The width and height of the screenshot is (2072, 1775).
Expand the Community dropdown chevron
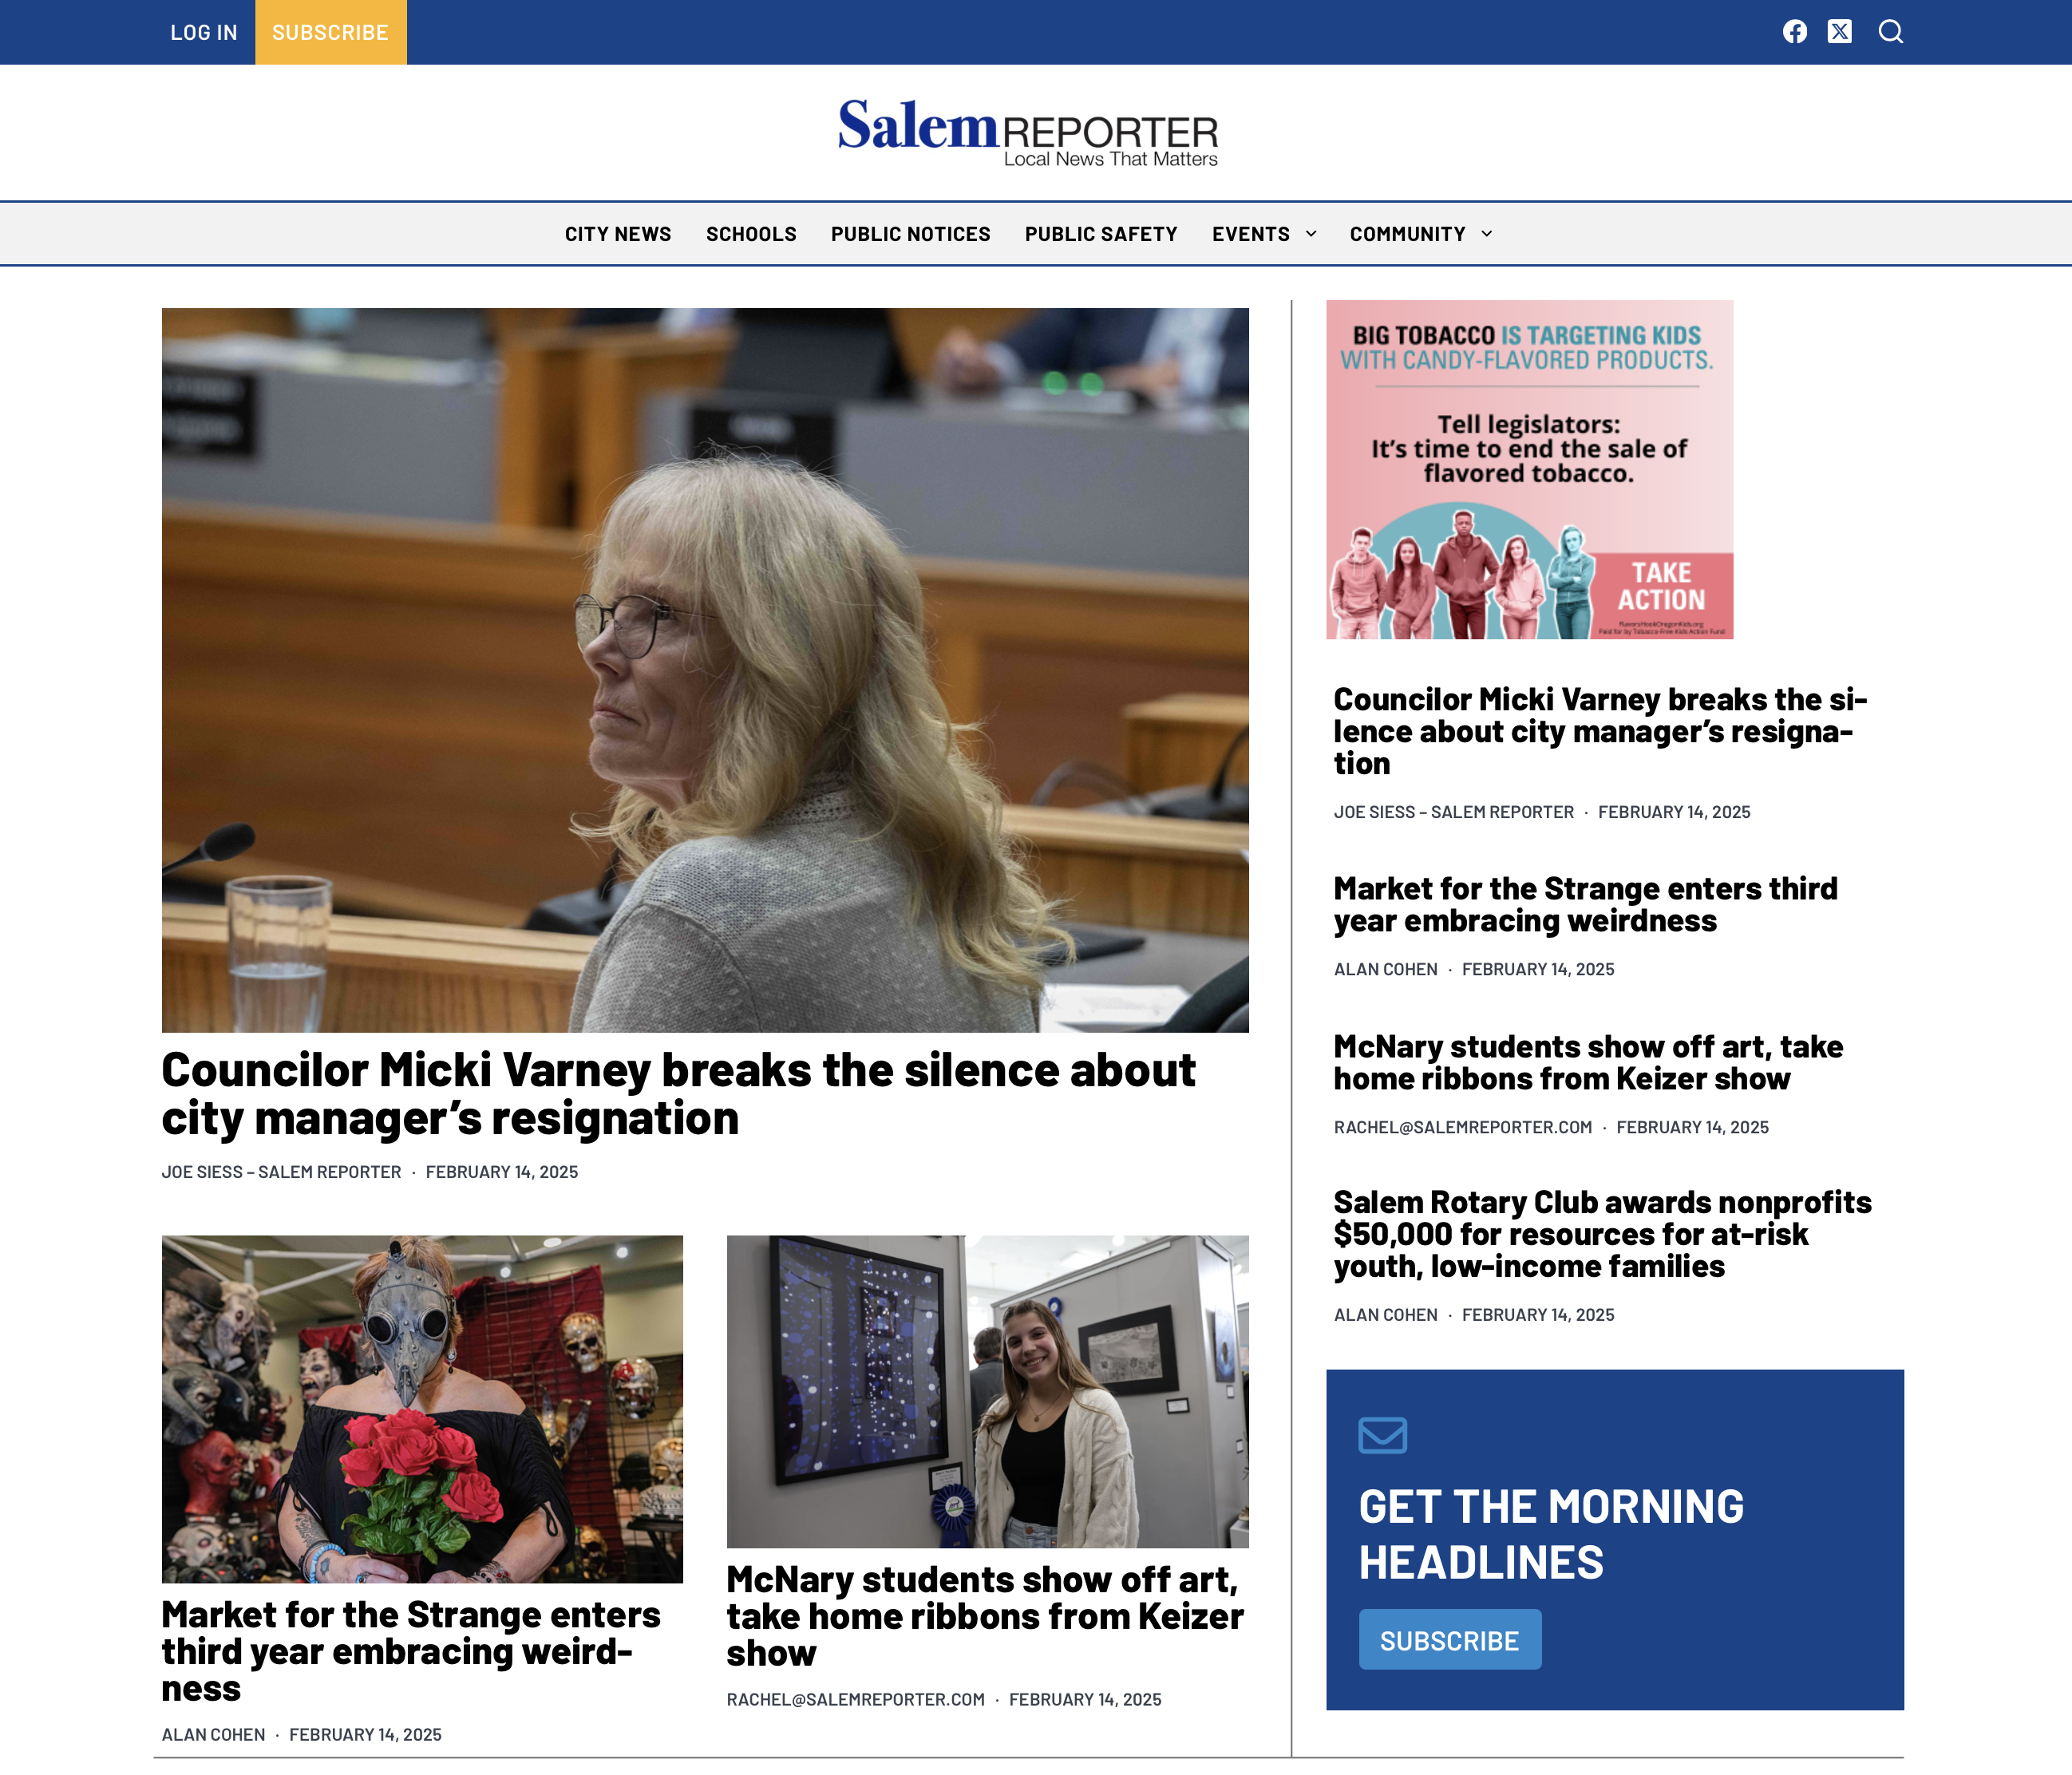[x=1486, y=234]
